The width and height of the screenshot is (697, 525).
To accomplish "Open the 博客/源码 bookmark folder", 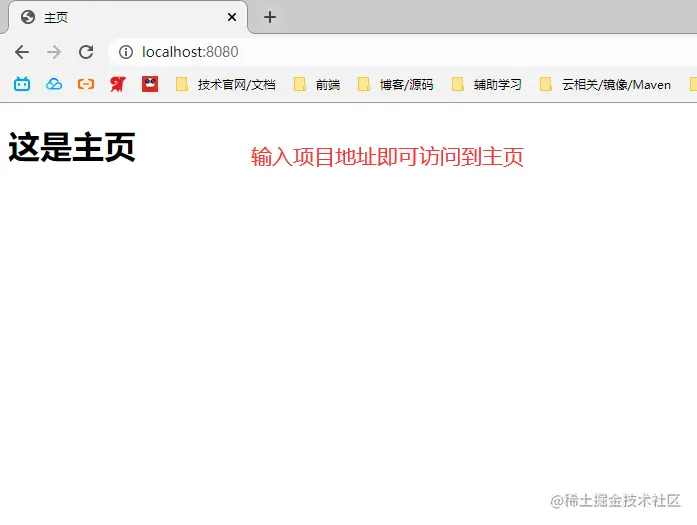I will 396,84.
